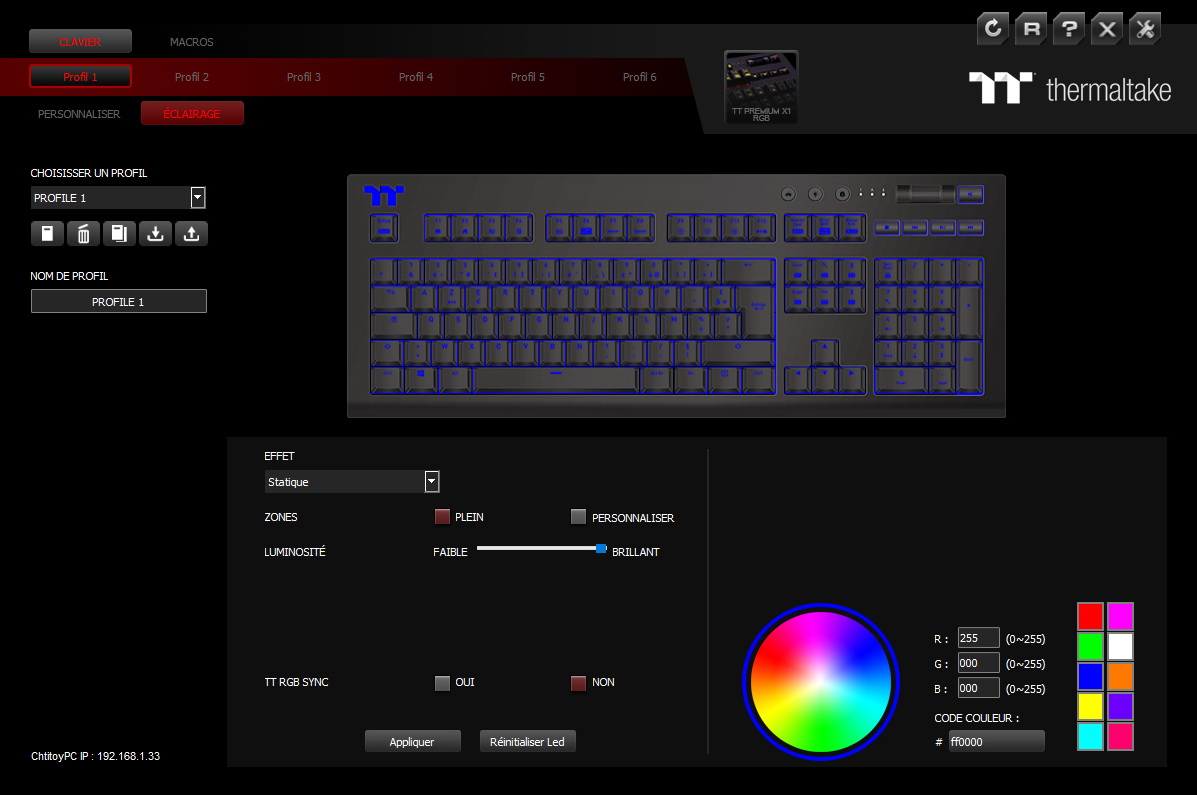This screenshot has height=795, width=1197.
Task: Create a new profile
Action: 47,233
